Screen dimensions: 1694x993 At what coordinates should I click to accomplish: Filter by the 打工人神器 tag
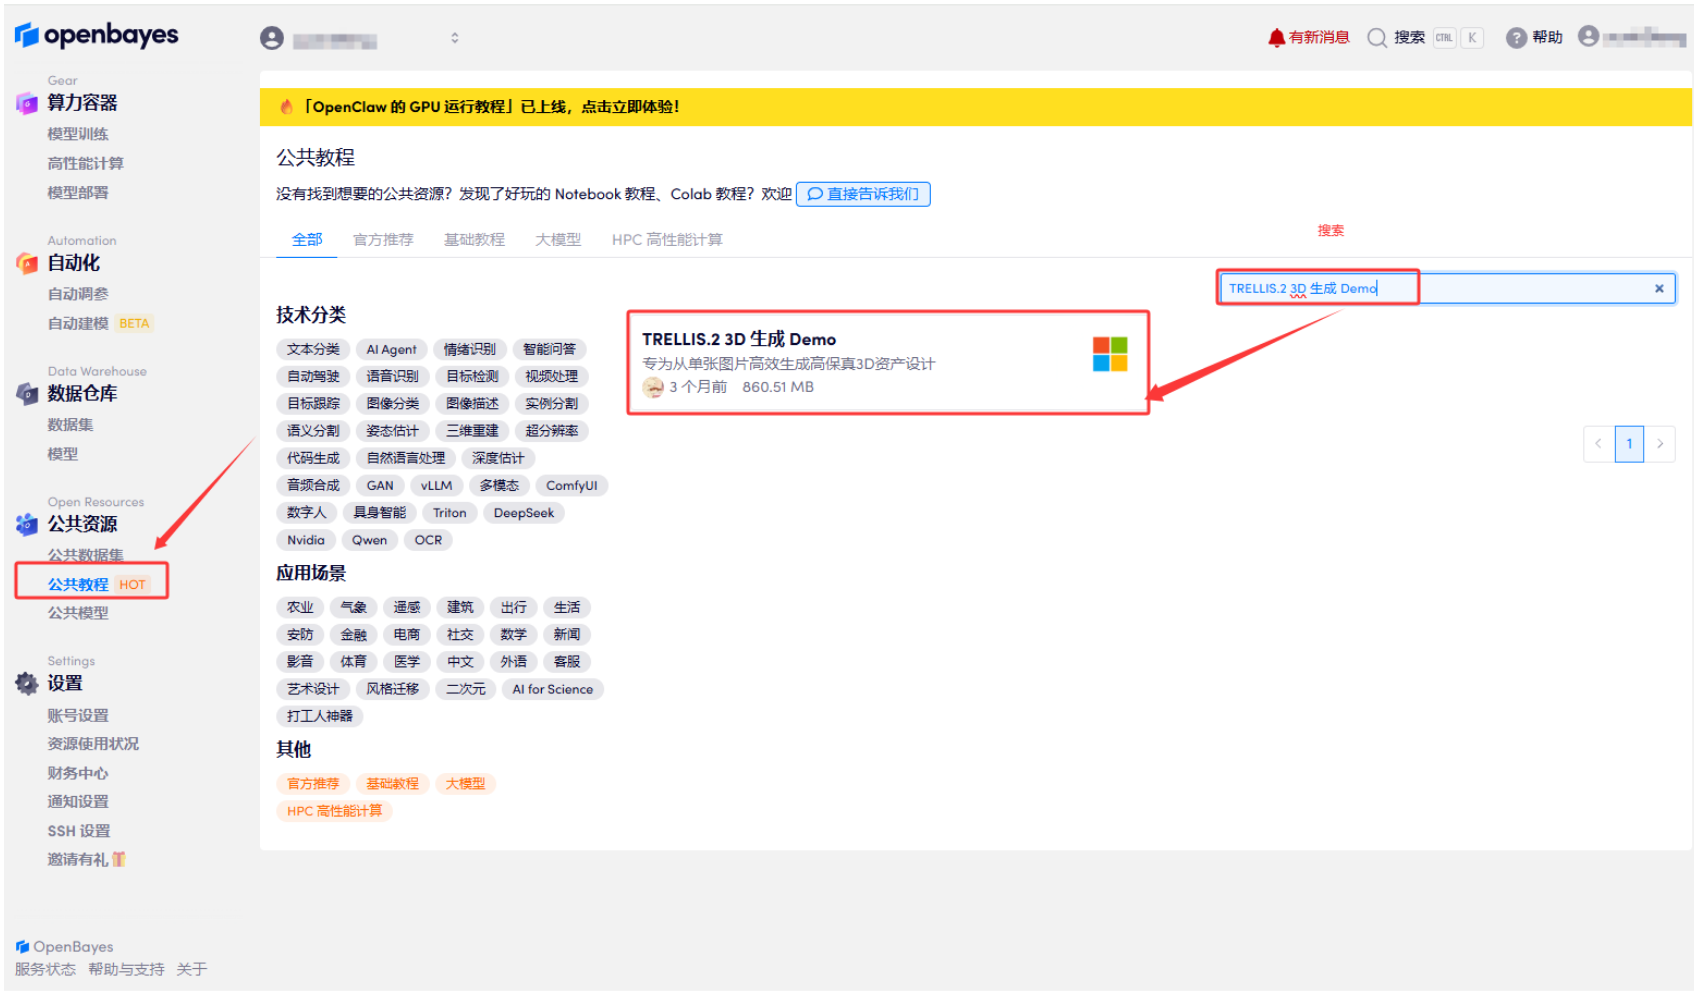point(320,716)
